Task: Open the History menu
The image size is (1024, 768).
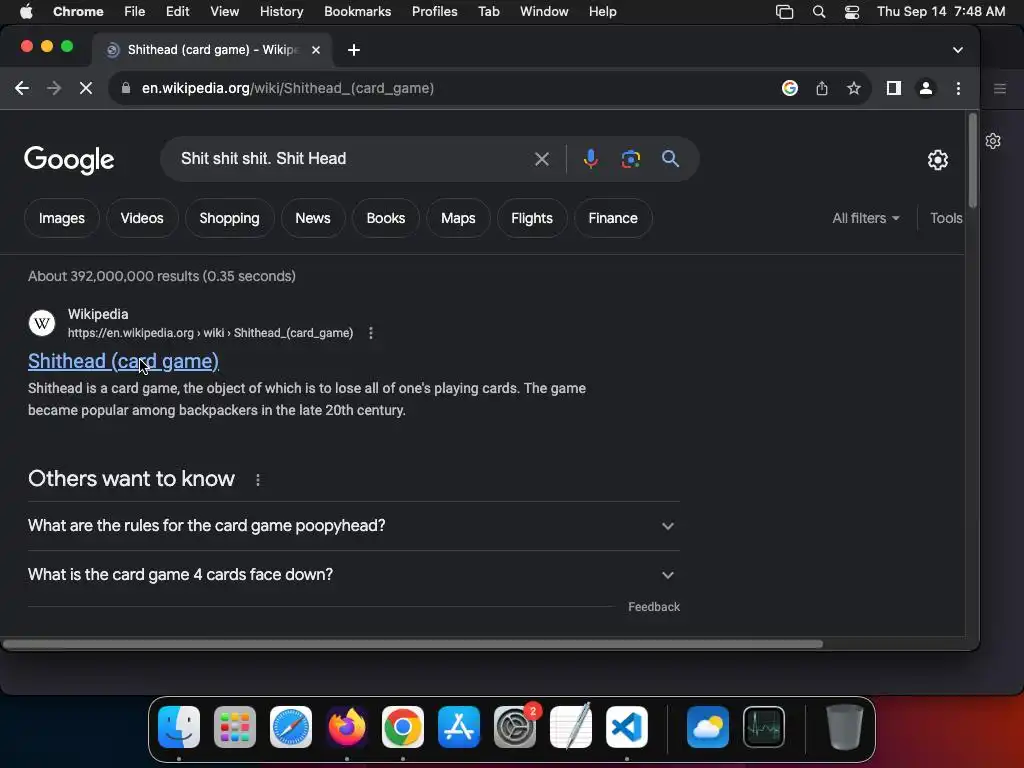Action: pyautogui.click(x=281, y=11)
